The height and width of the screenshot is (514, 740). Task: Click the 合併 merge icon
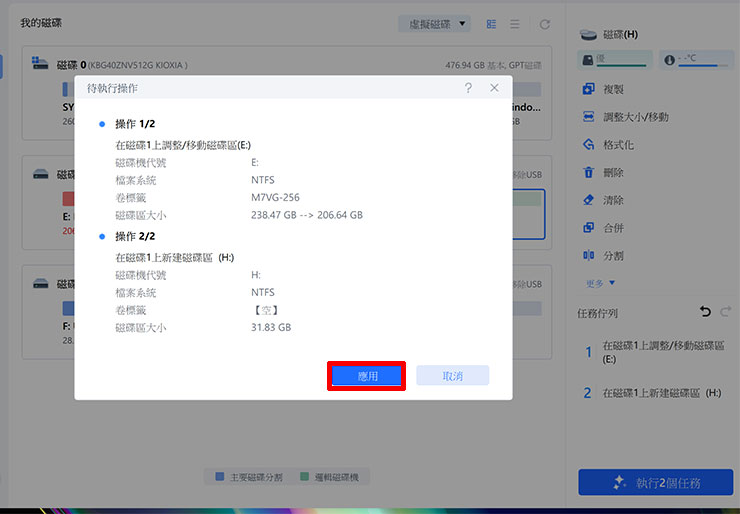588,228
